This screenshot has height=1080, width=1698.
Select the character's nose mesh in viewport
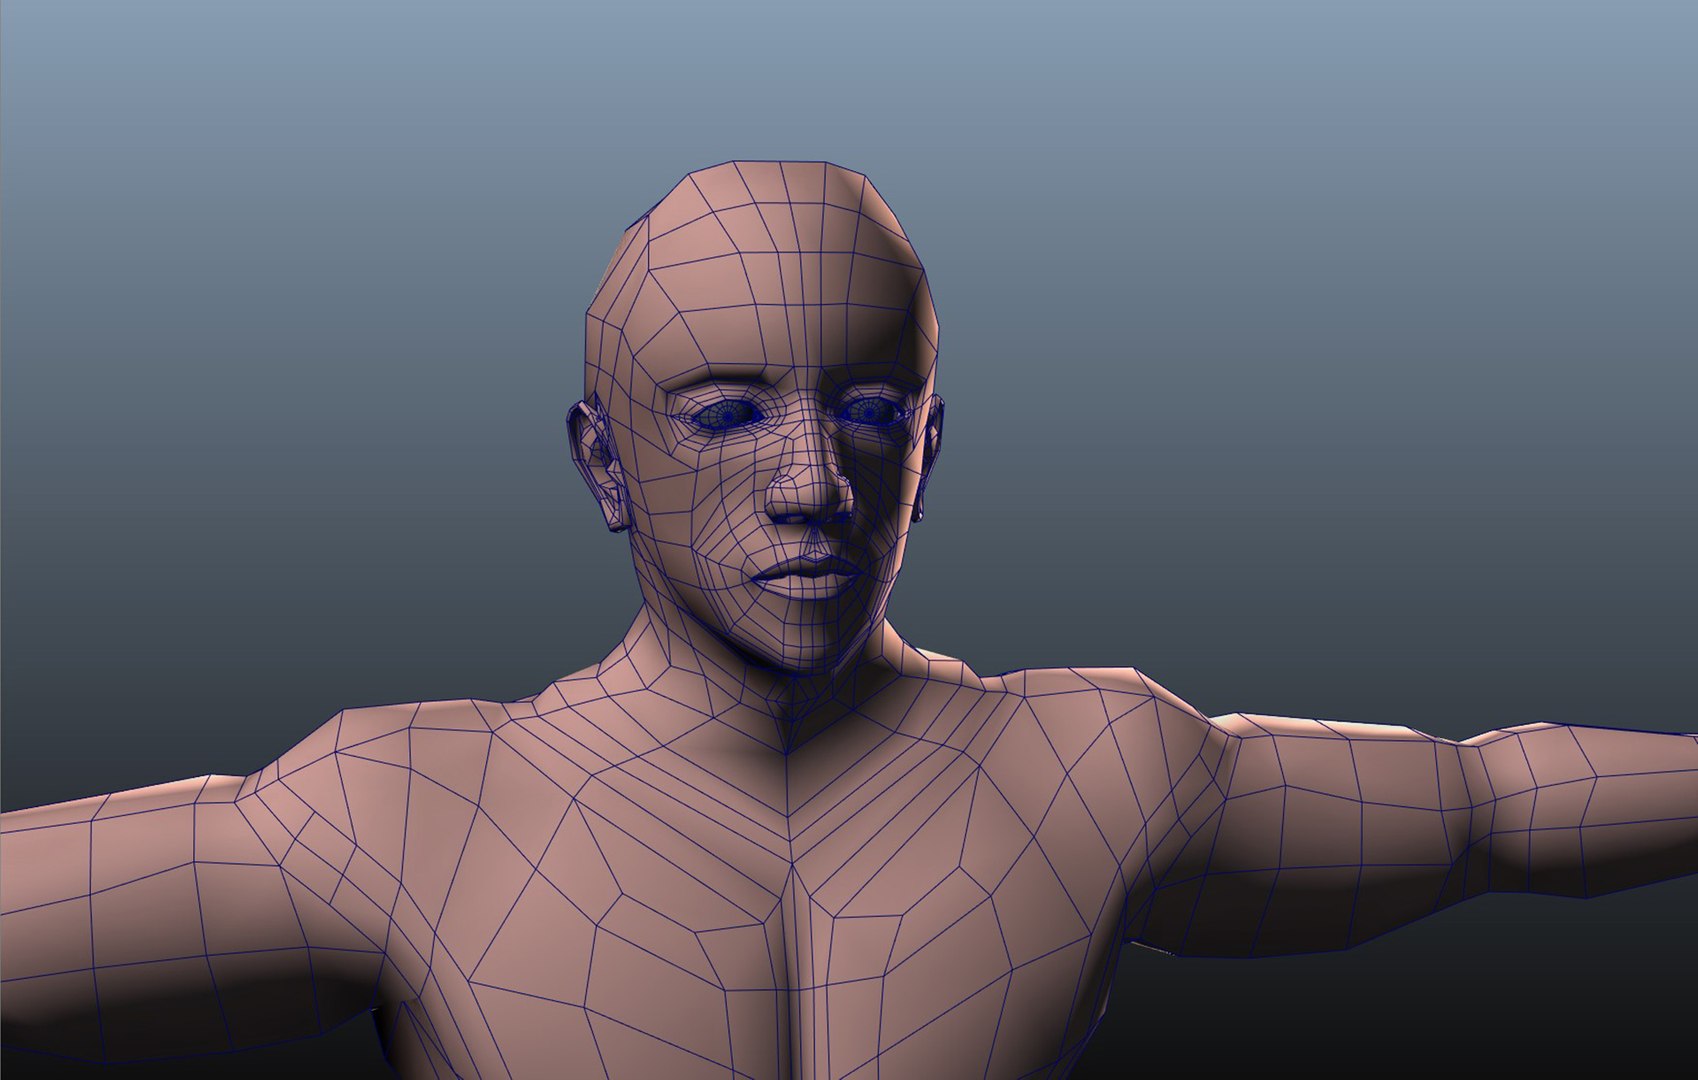809,483
